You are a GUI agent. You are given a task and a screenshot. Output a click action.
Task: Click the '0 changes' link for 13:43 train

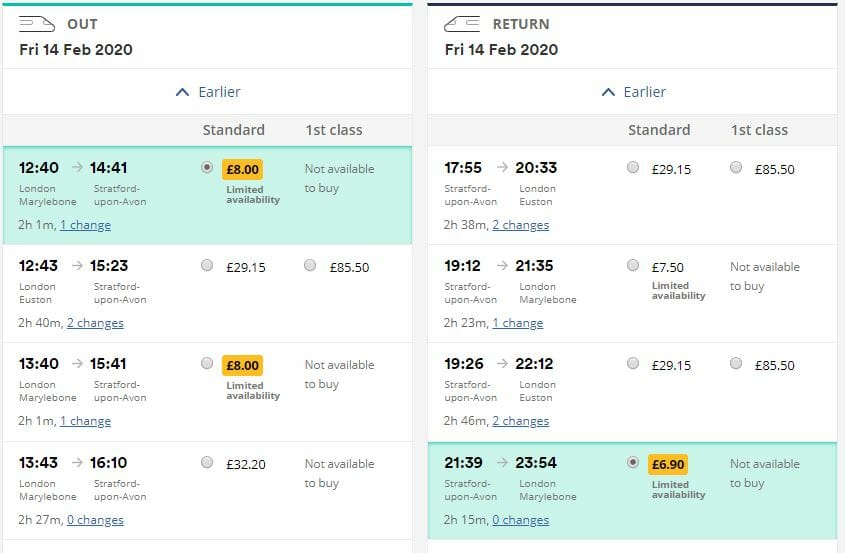click(x=95, y=520)
